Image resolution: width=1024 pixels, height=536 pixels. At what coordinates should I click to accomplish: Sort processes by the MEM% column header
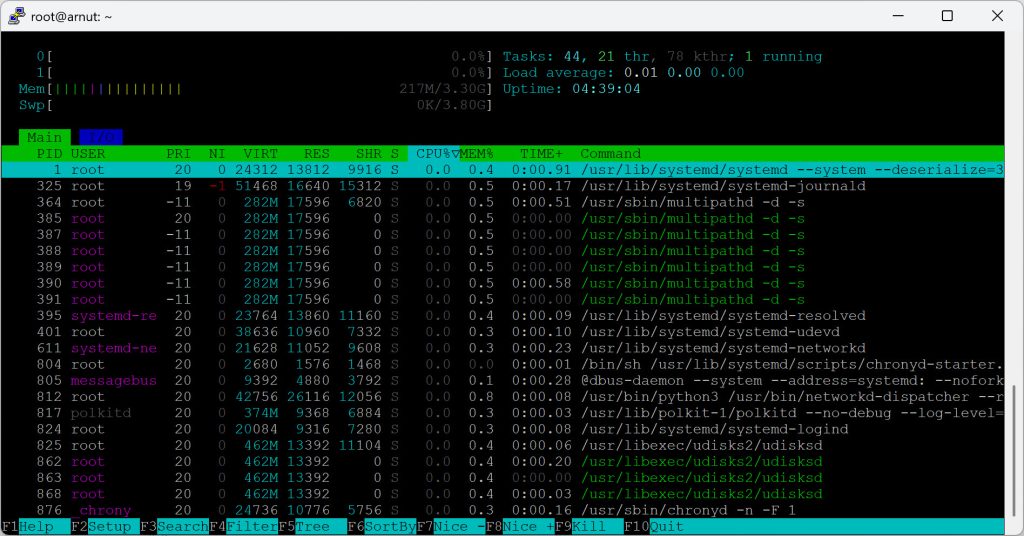pos(477,153)
